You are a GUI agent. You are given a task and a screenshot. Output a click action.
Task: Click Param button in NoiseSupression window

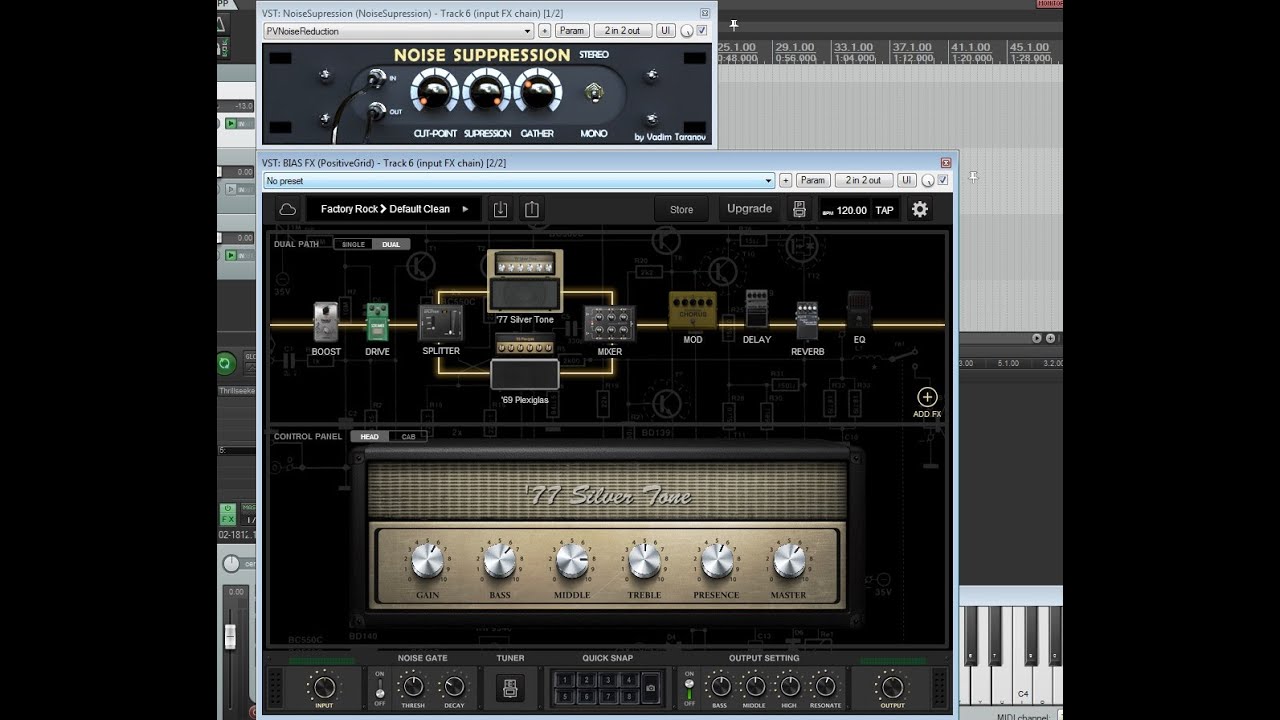pyautogui.click(x=572, y=31)
